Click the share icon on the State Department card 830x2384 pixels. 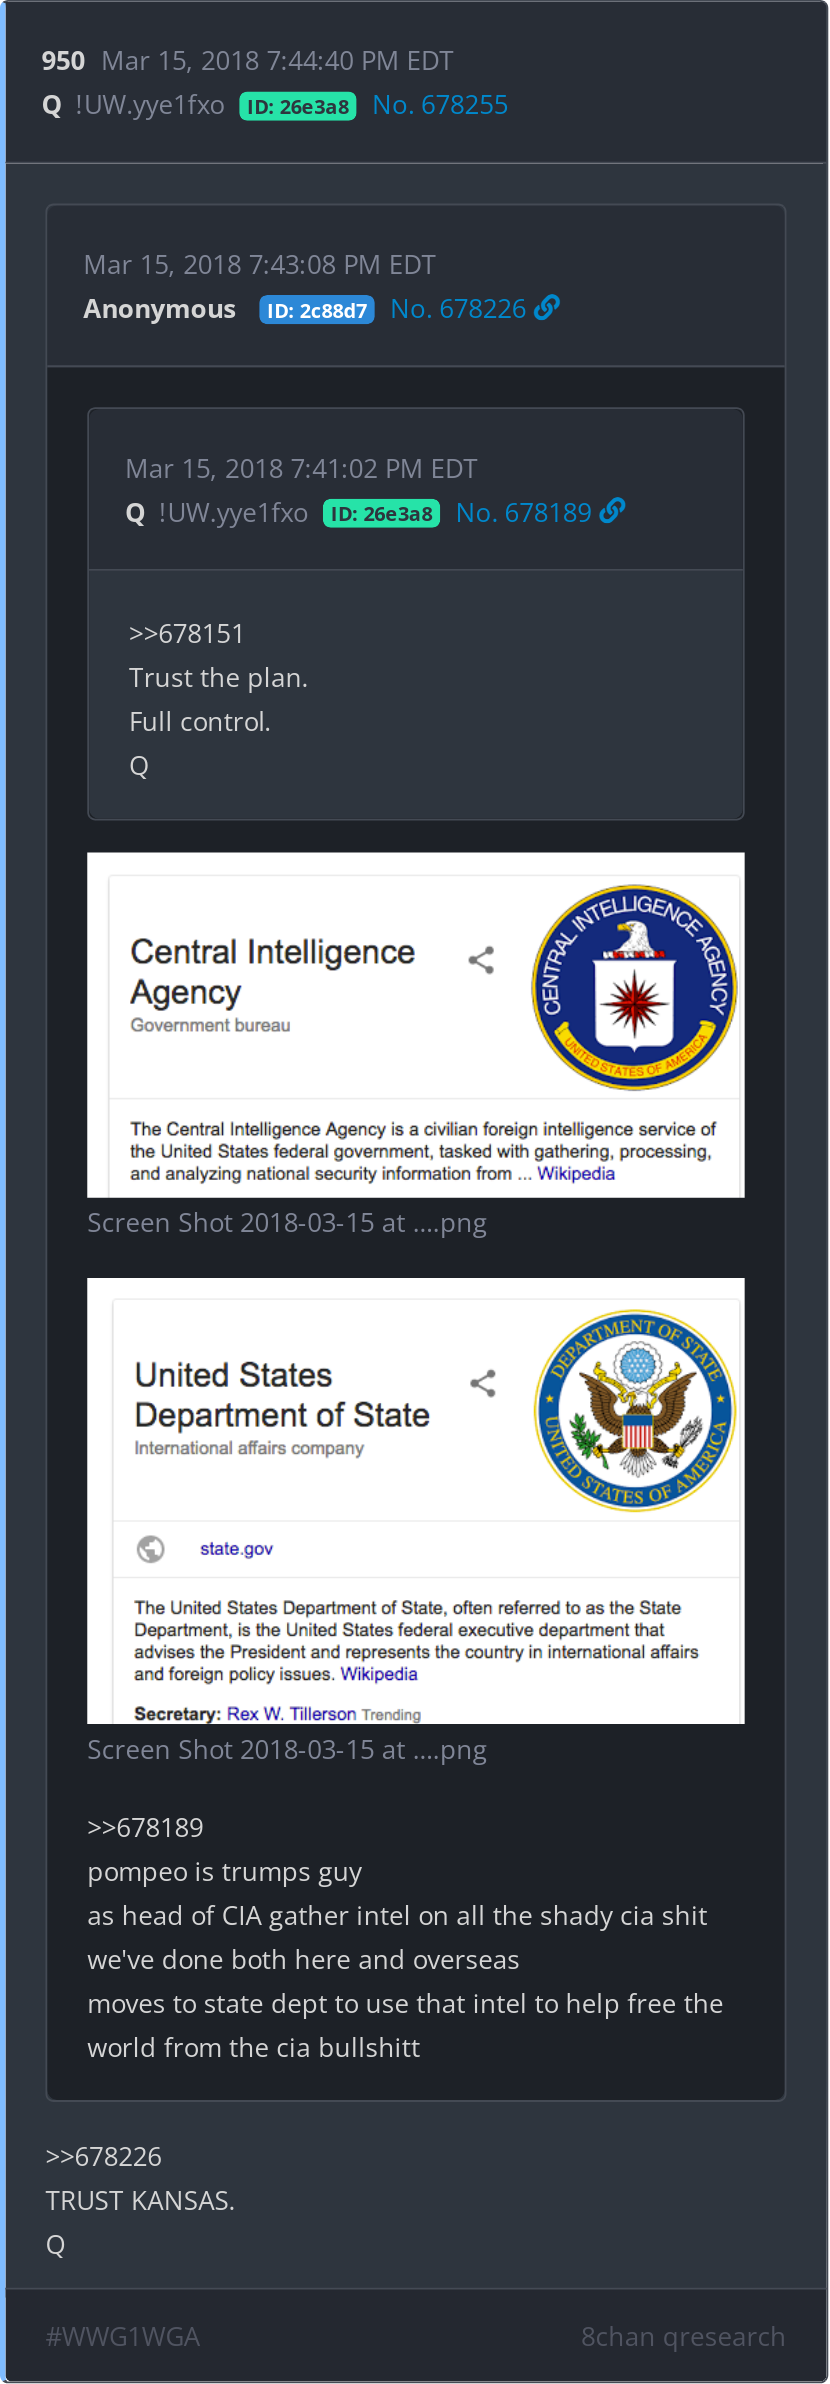(483, 1384)
